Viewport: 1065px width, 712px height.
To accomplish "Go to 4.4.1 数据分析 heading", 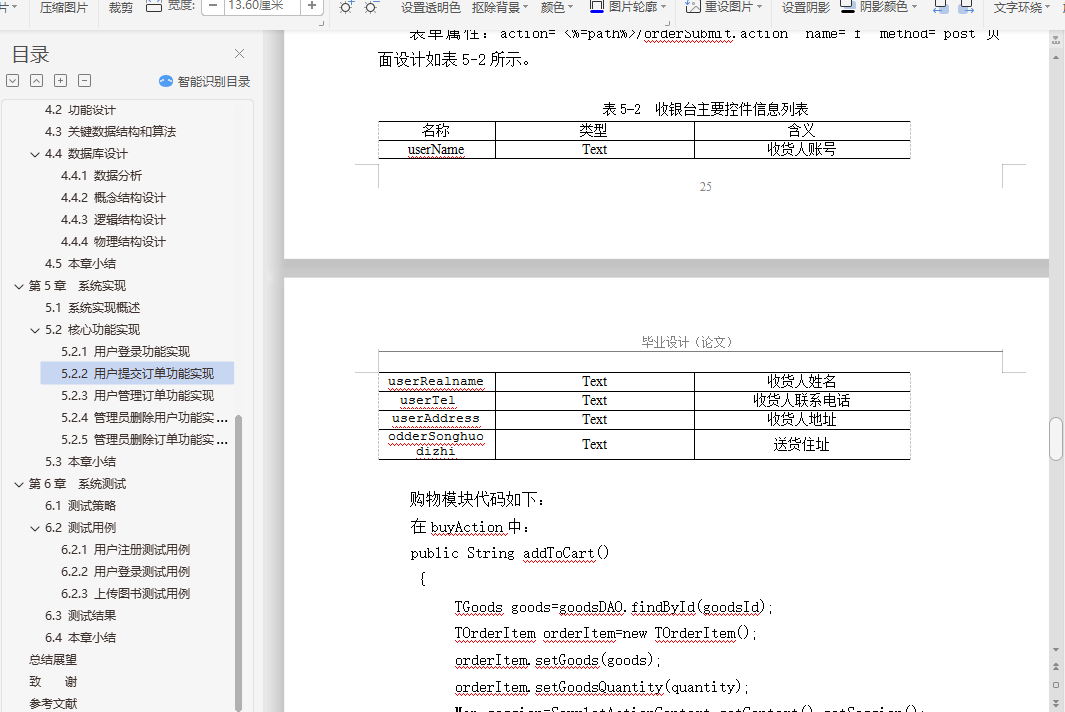I will [101, 176].
